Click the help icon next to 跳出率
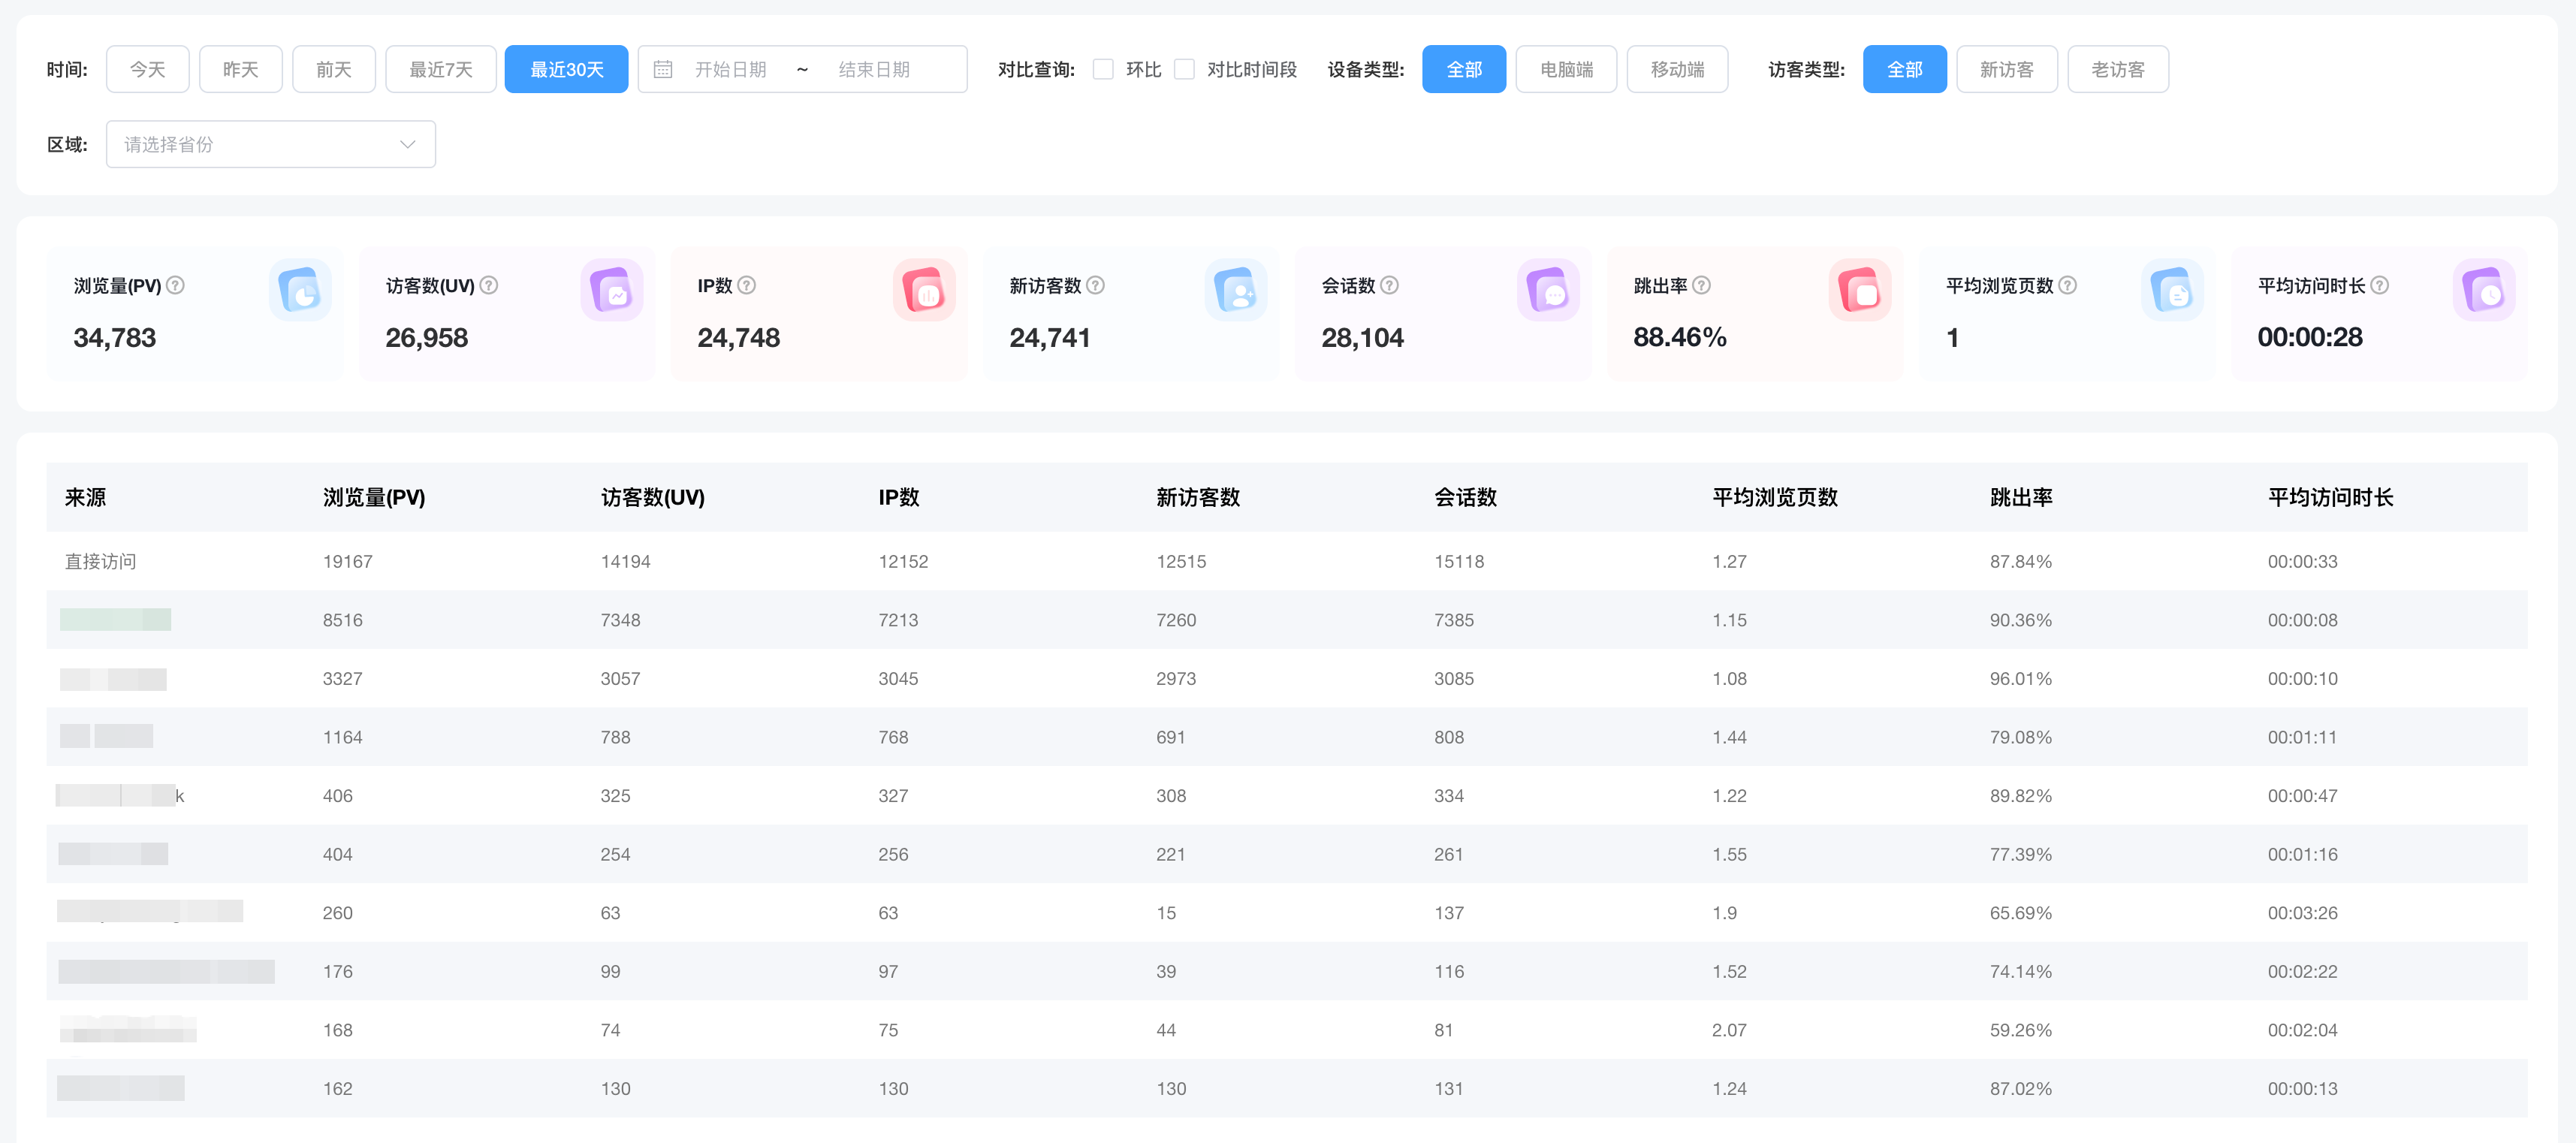Screen dimensions: 2576x1143 (1701, 285)
